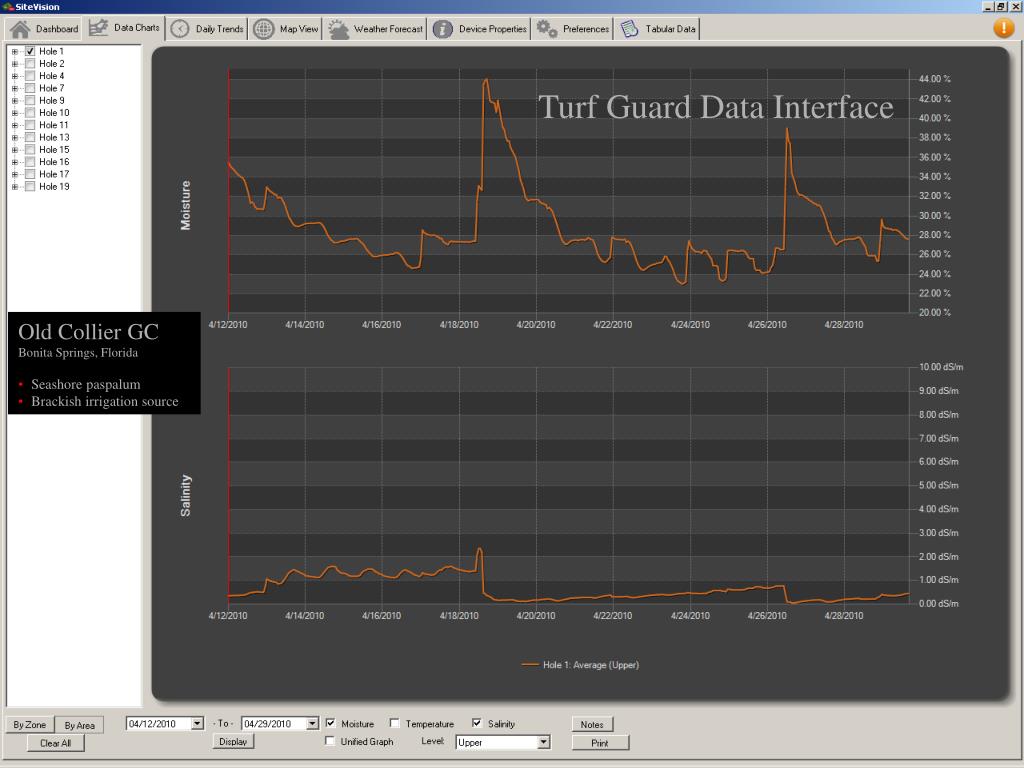Check the Hole 13 checkbox

[x=30, y=137]
